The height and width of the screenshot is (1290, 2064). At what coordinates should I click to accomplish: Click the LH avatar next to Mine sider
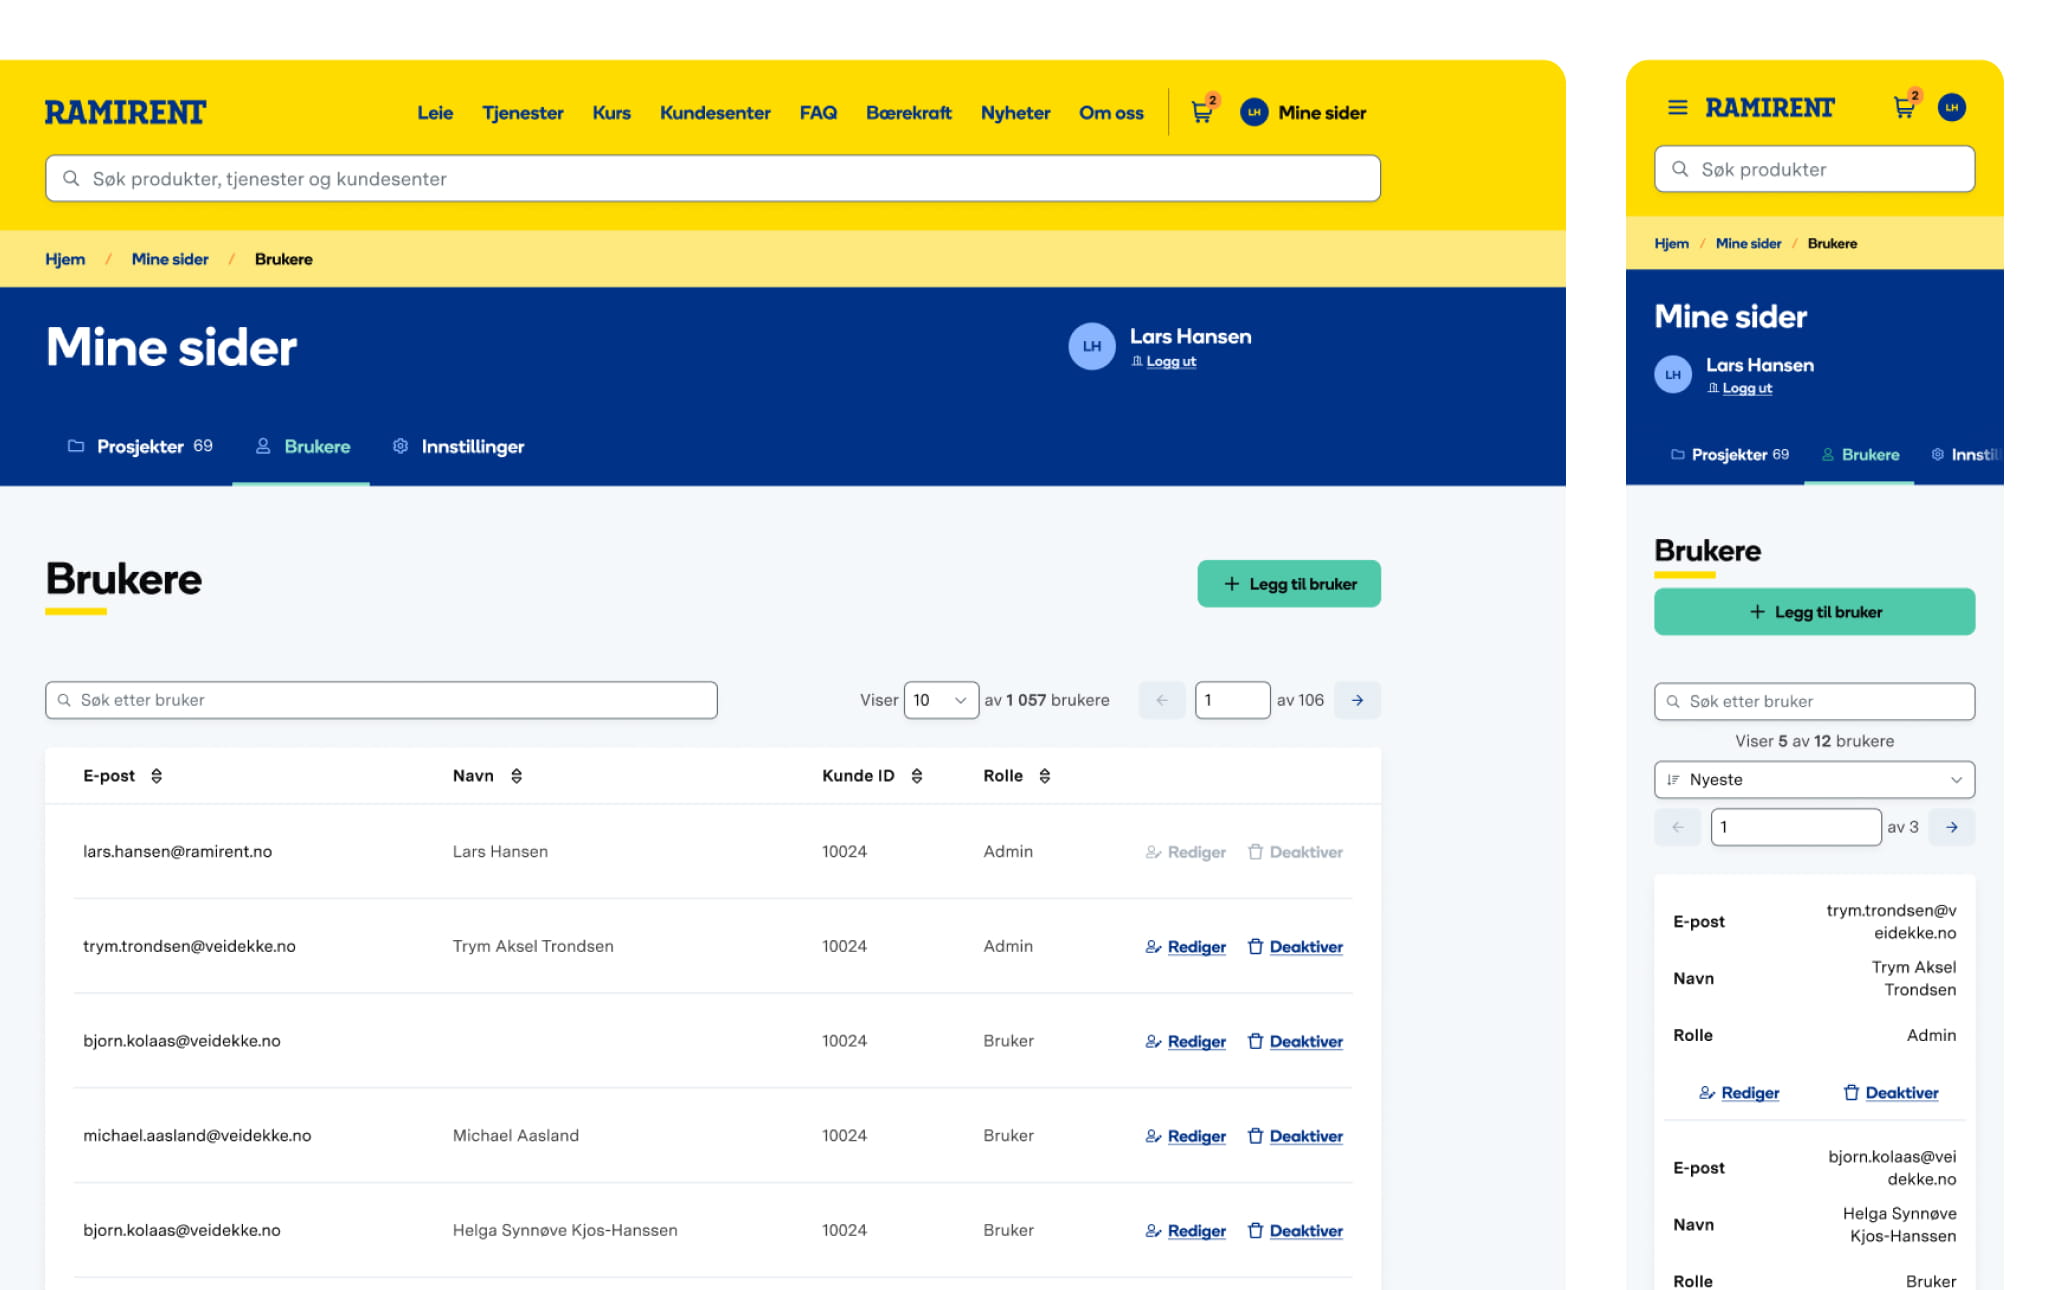tap(1254, 112)
